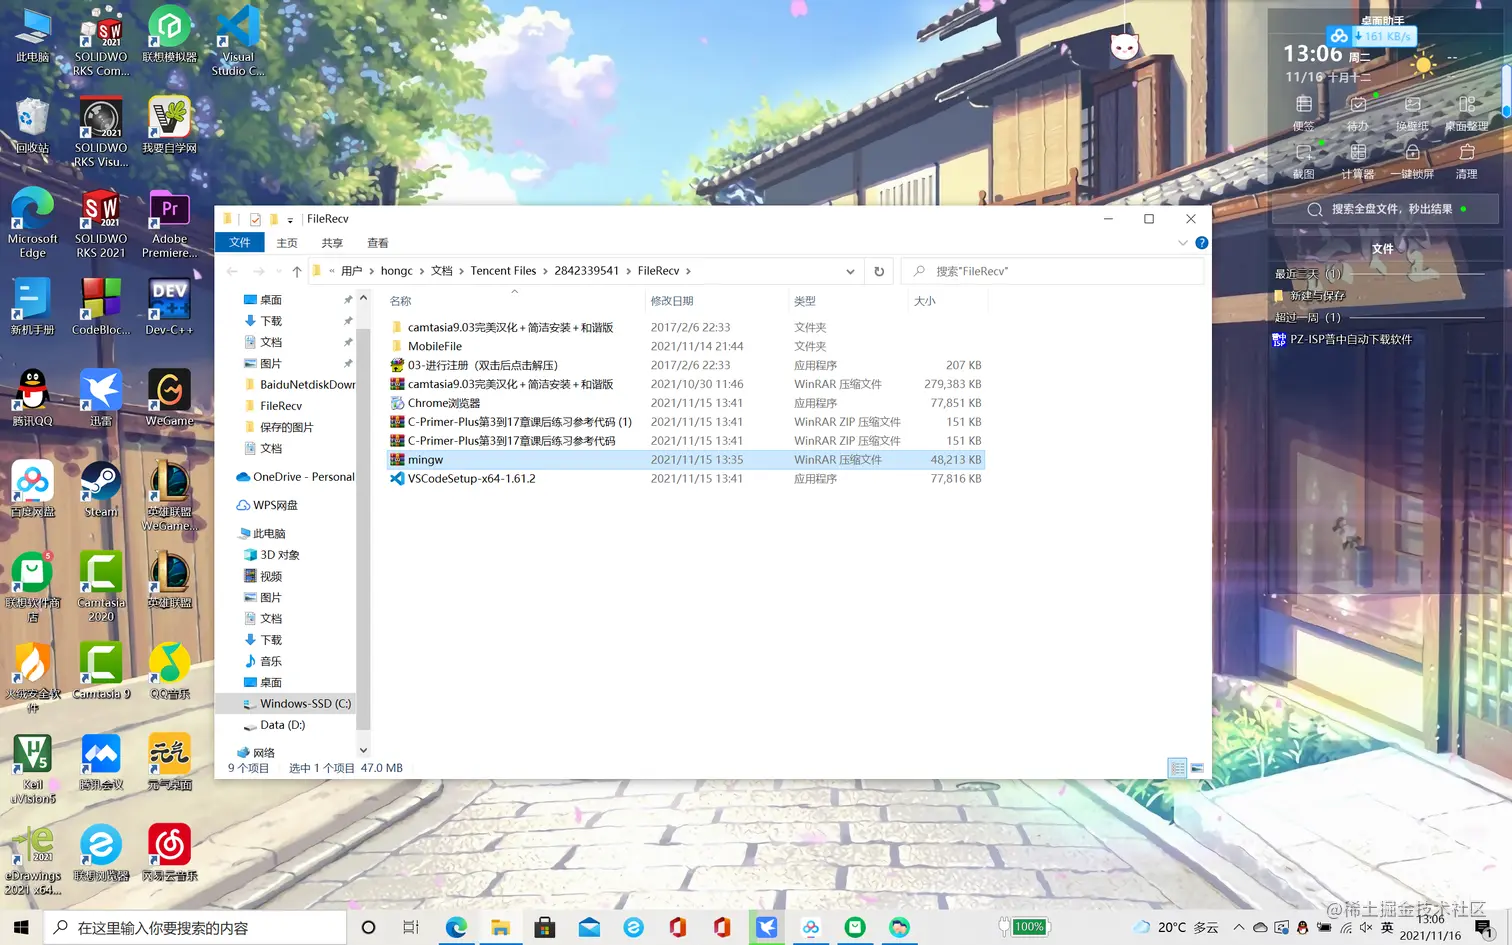Viewport: 1512px width, 945px height.
Task: Open 腾讯QQ desktop icon
Action: (x=32, y=397)
